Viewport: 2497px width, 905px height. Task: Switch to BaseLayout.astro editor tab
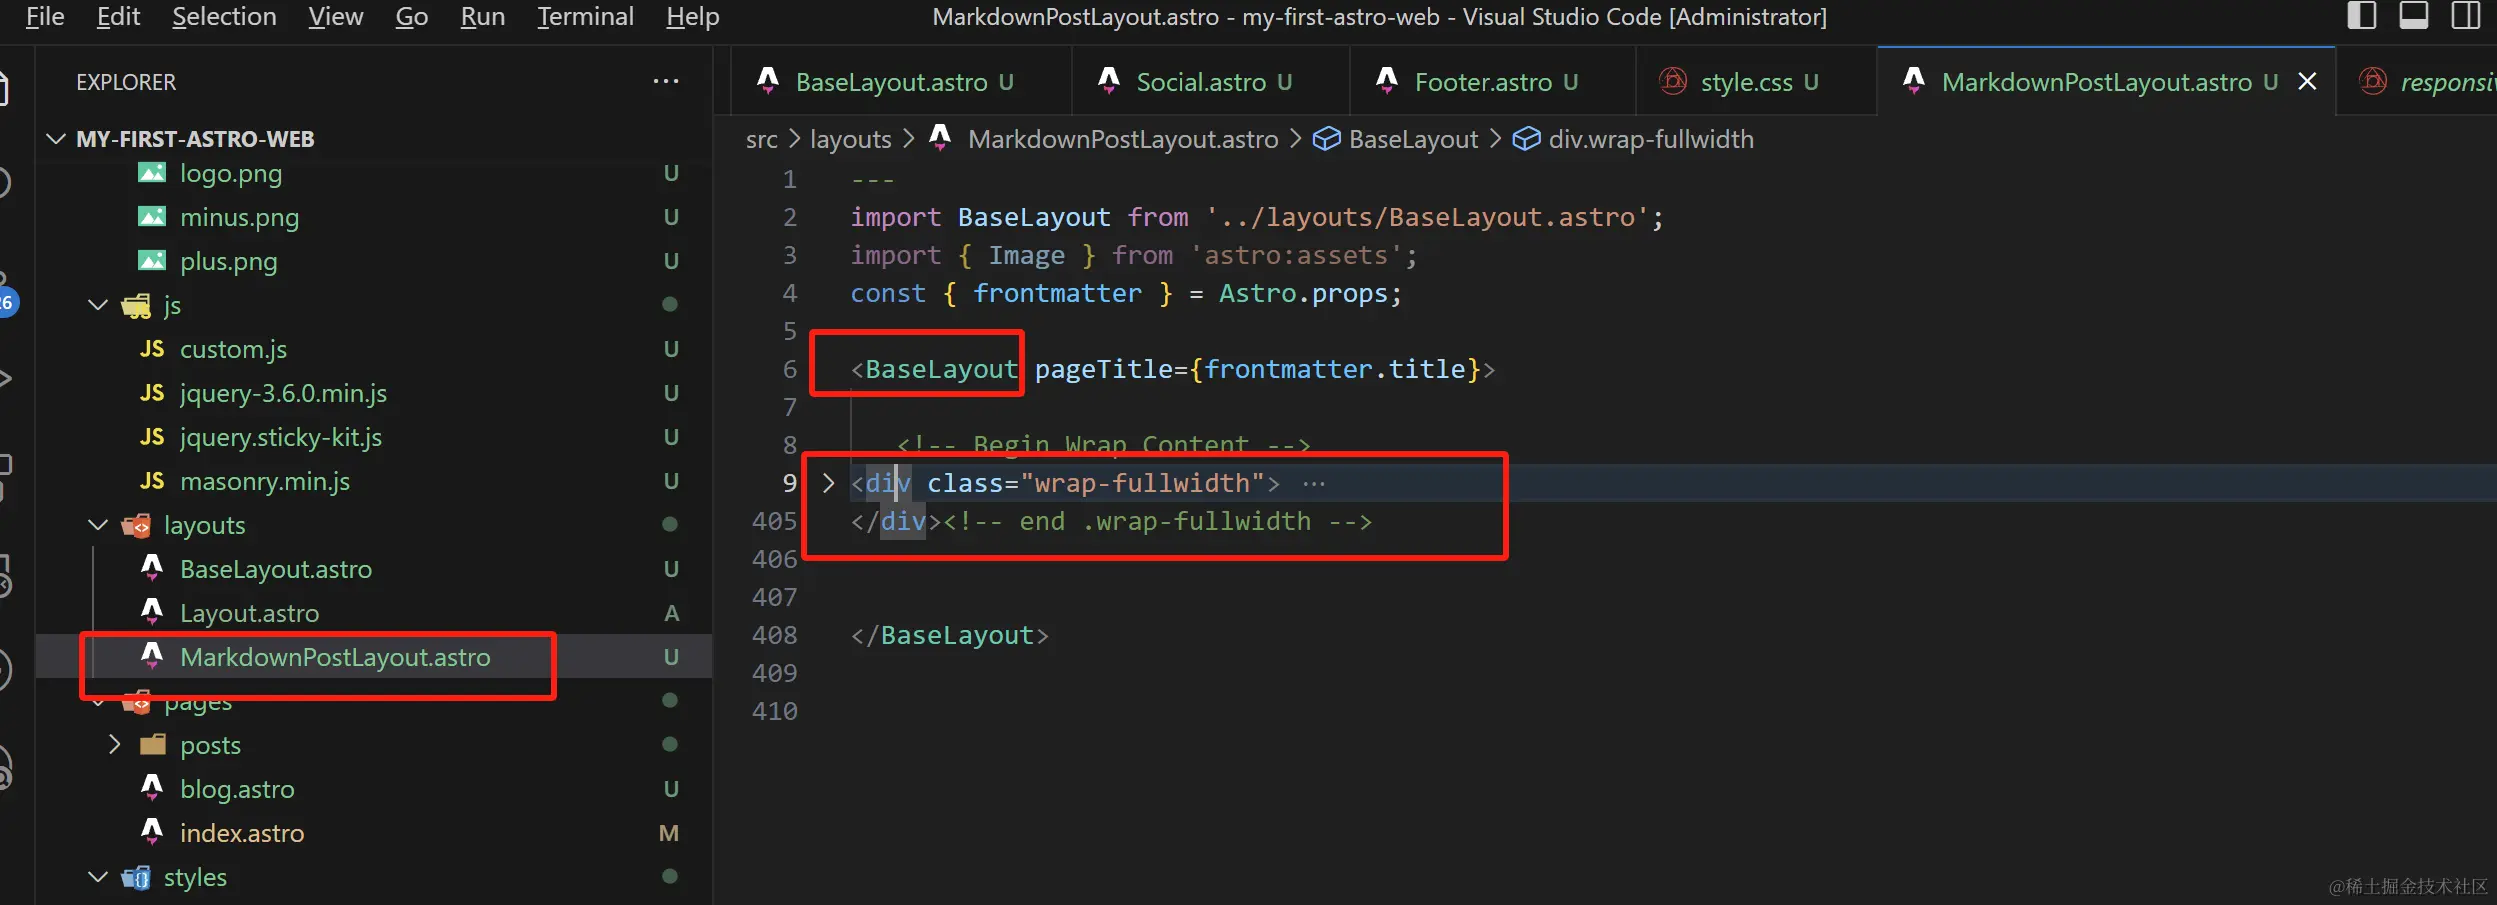891,82
